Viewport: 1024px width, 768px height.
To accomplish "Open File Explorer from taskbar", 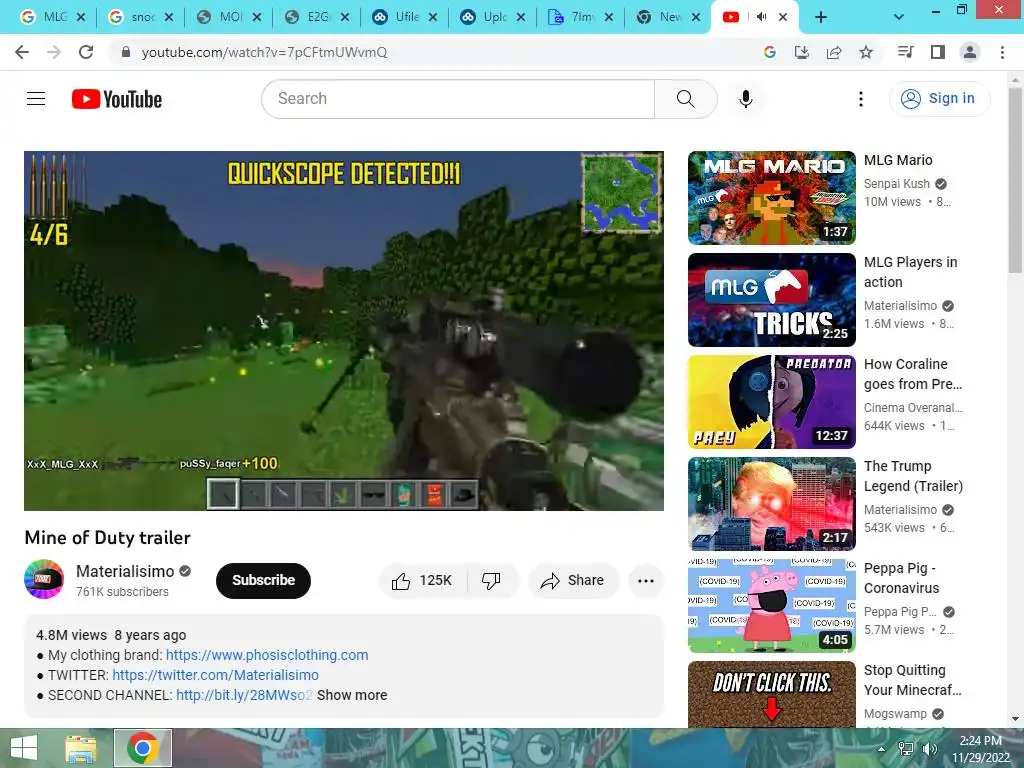I will 81,748.
